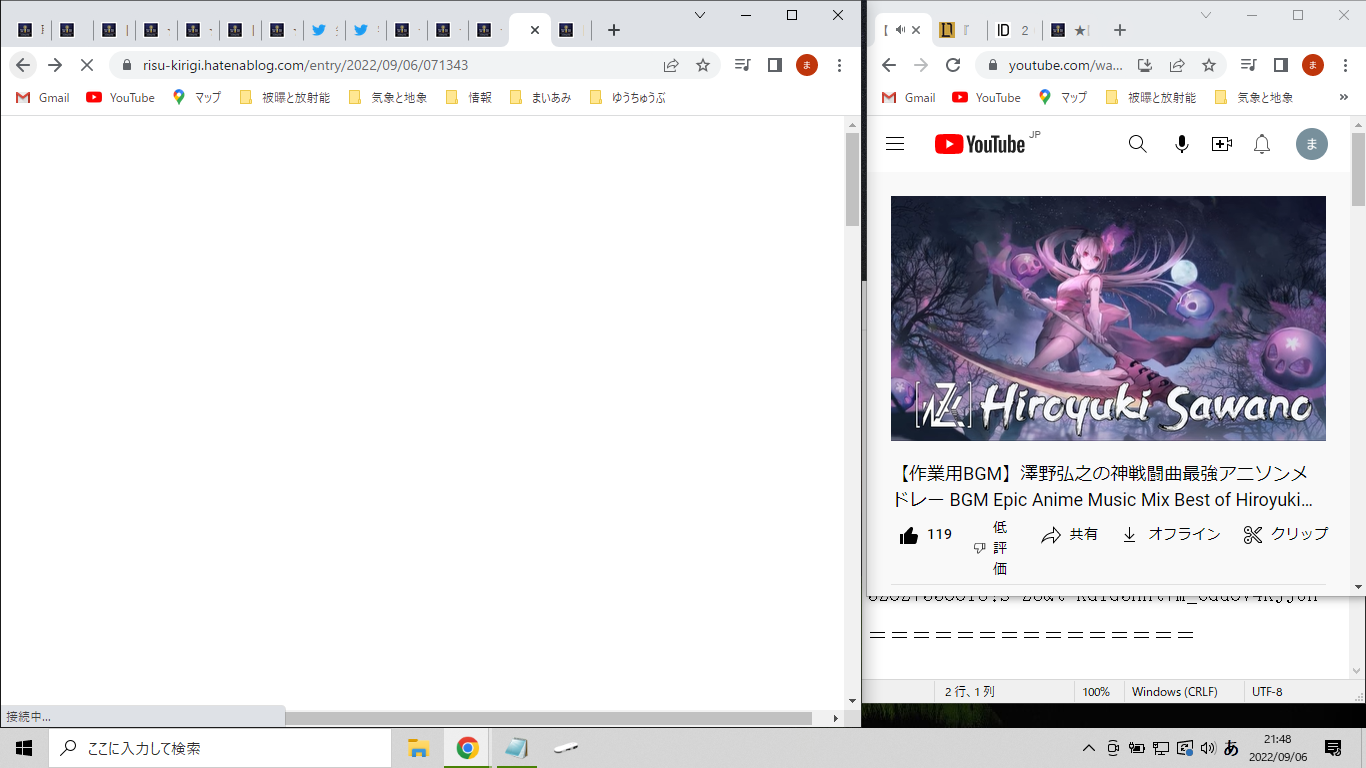Click the install icon in YouTube address bar
Image resolution: width=1366 pixels, height=768 pixels.
point(1145,65)
